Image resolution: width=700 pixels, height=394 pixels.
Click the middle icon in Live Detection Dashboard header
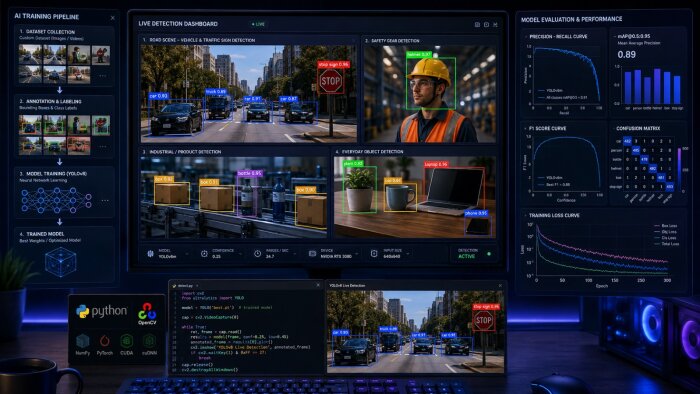[486, 25]
